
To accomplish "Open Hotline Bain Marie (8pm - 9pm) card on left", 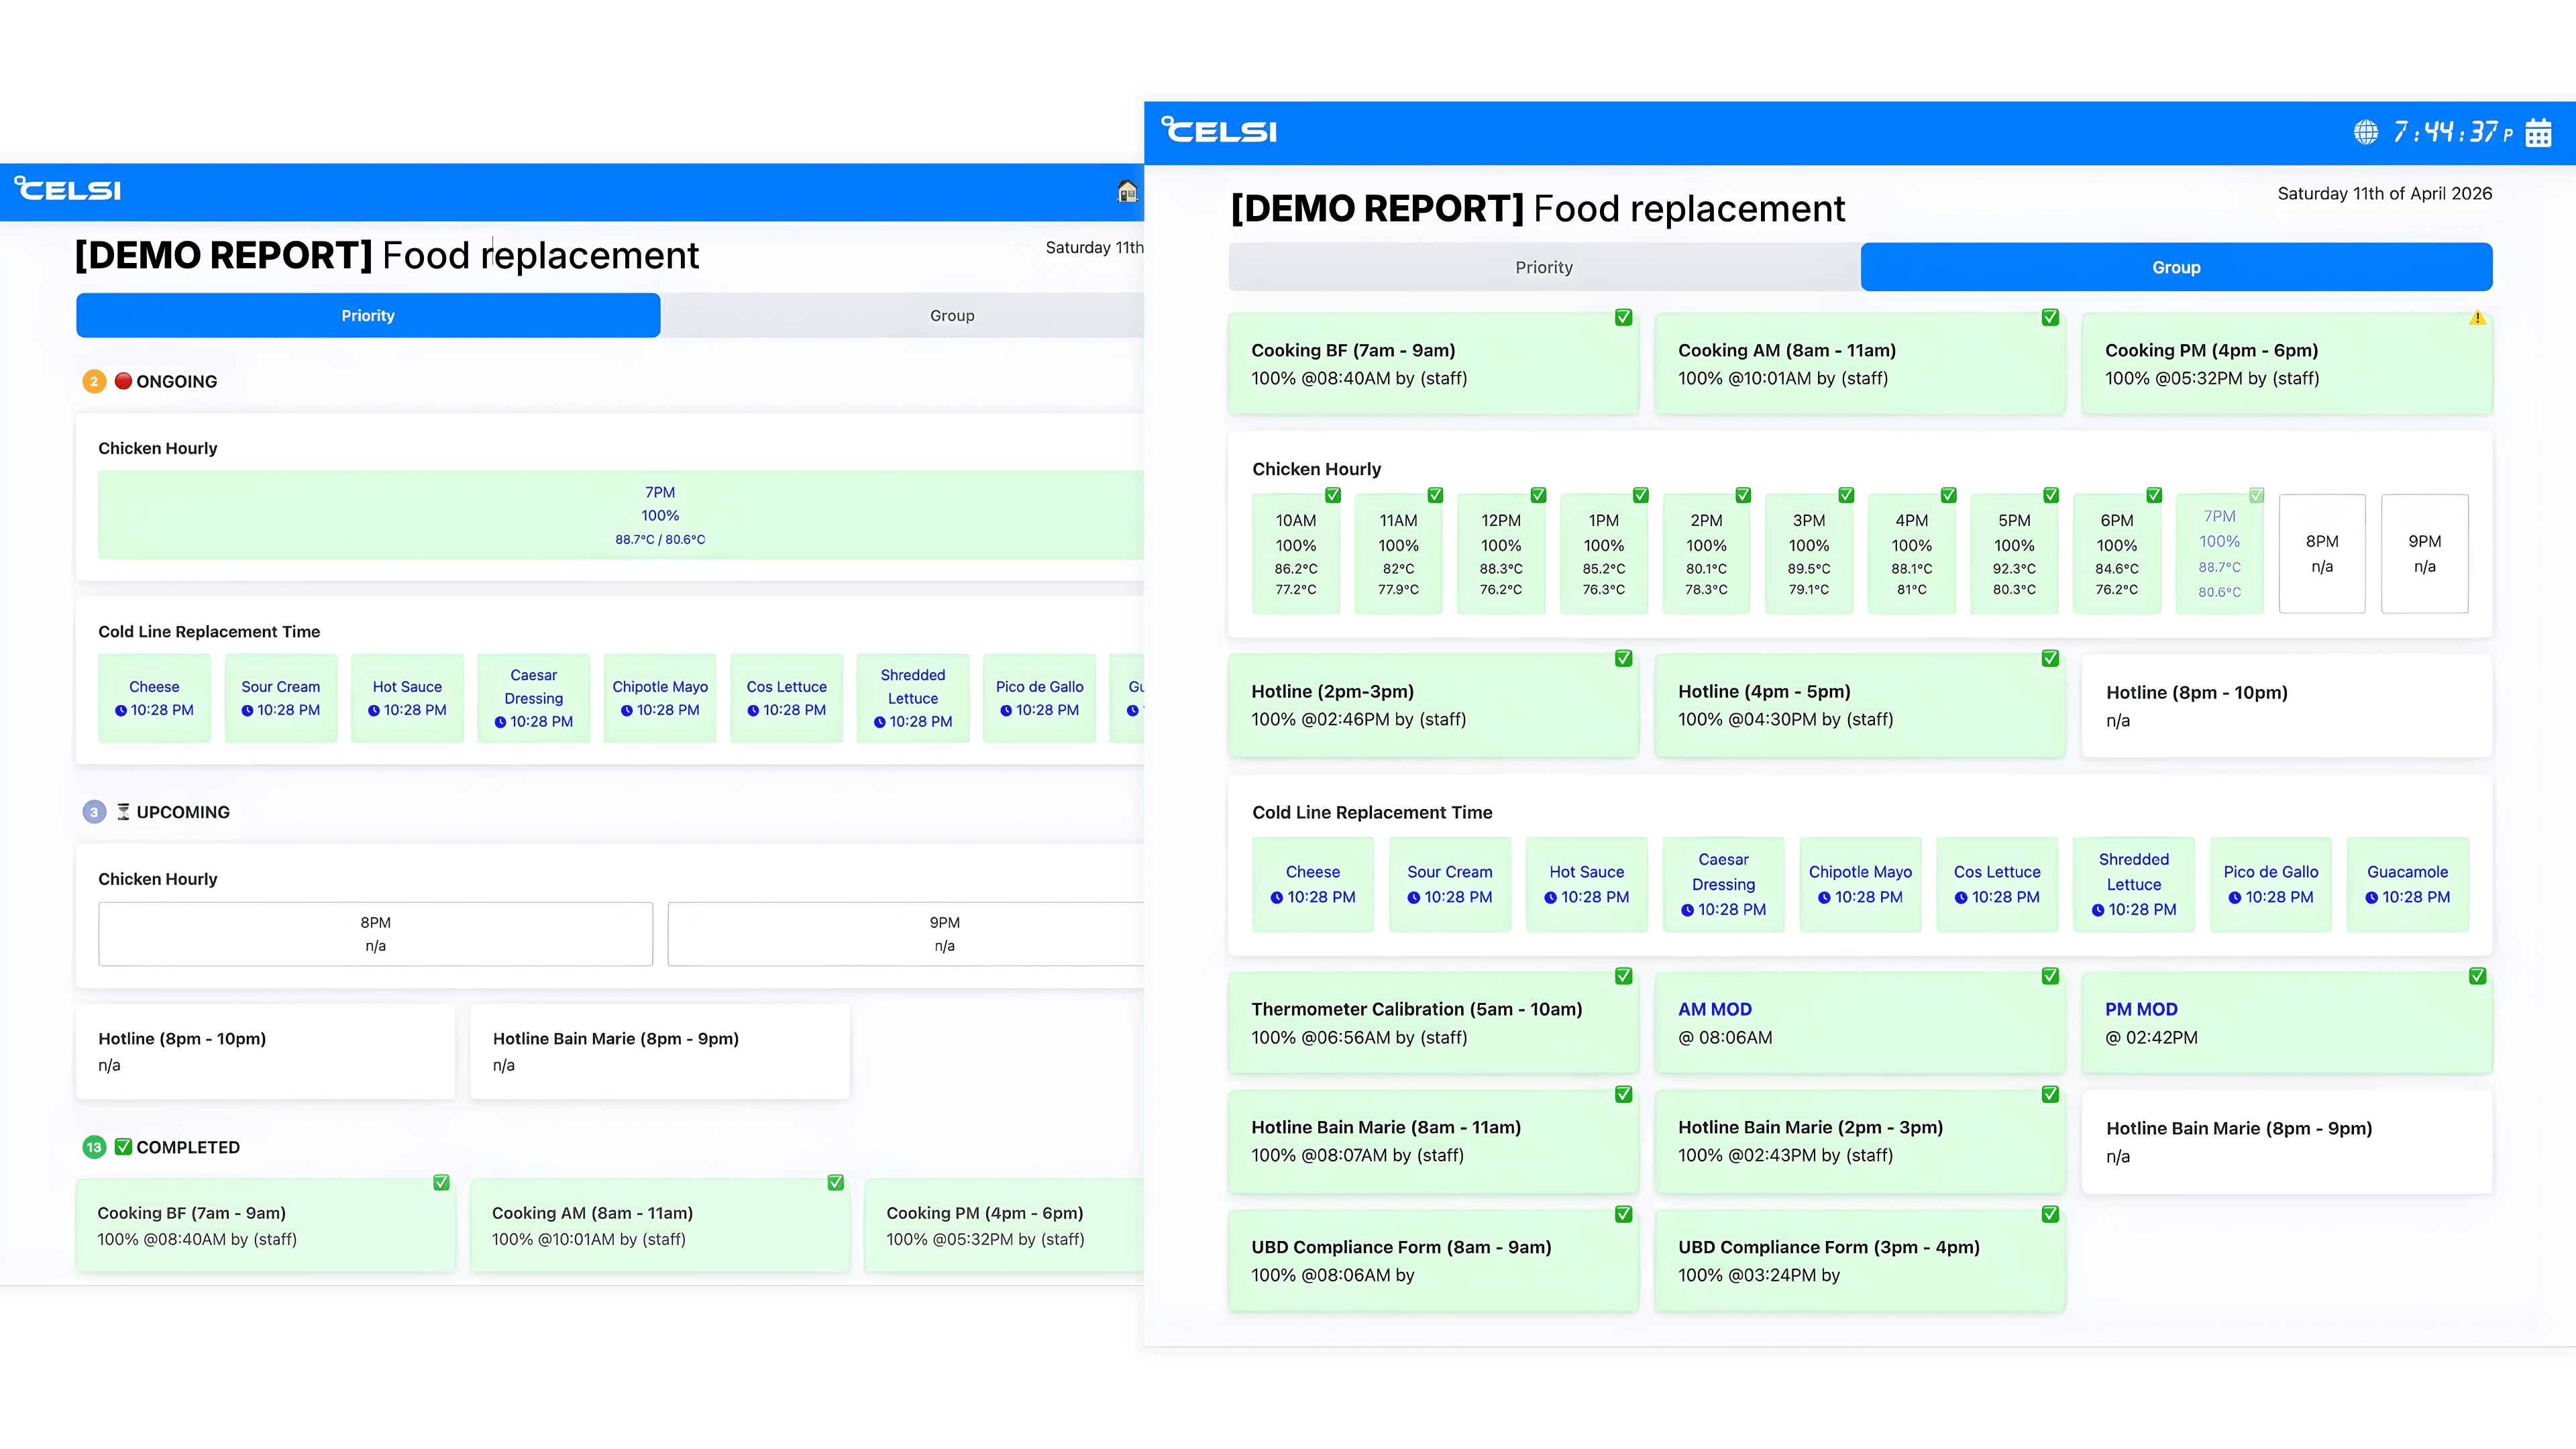I will [x=660, y=1052].
